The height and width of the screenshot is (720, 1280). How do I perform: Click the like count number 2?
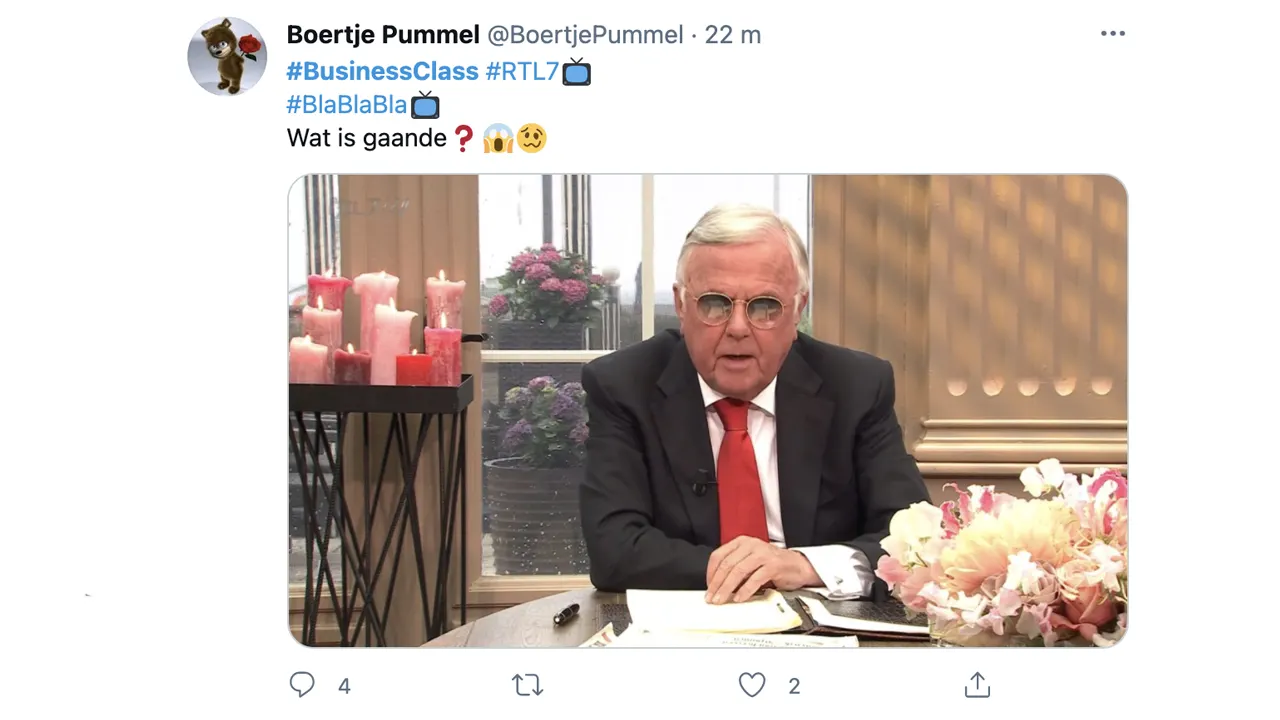pyautogui.click(x=794, y=686)
